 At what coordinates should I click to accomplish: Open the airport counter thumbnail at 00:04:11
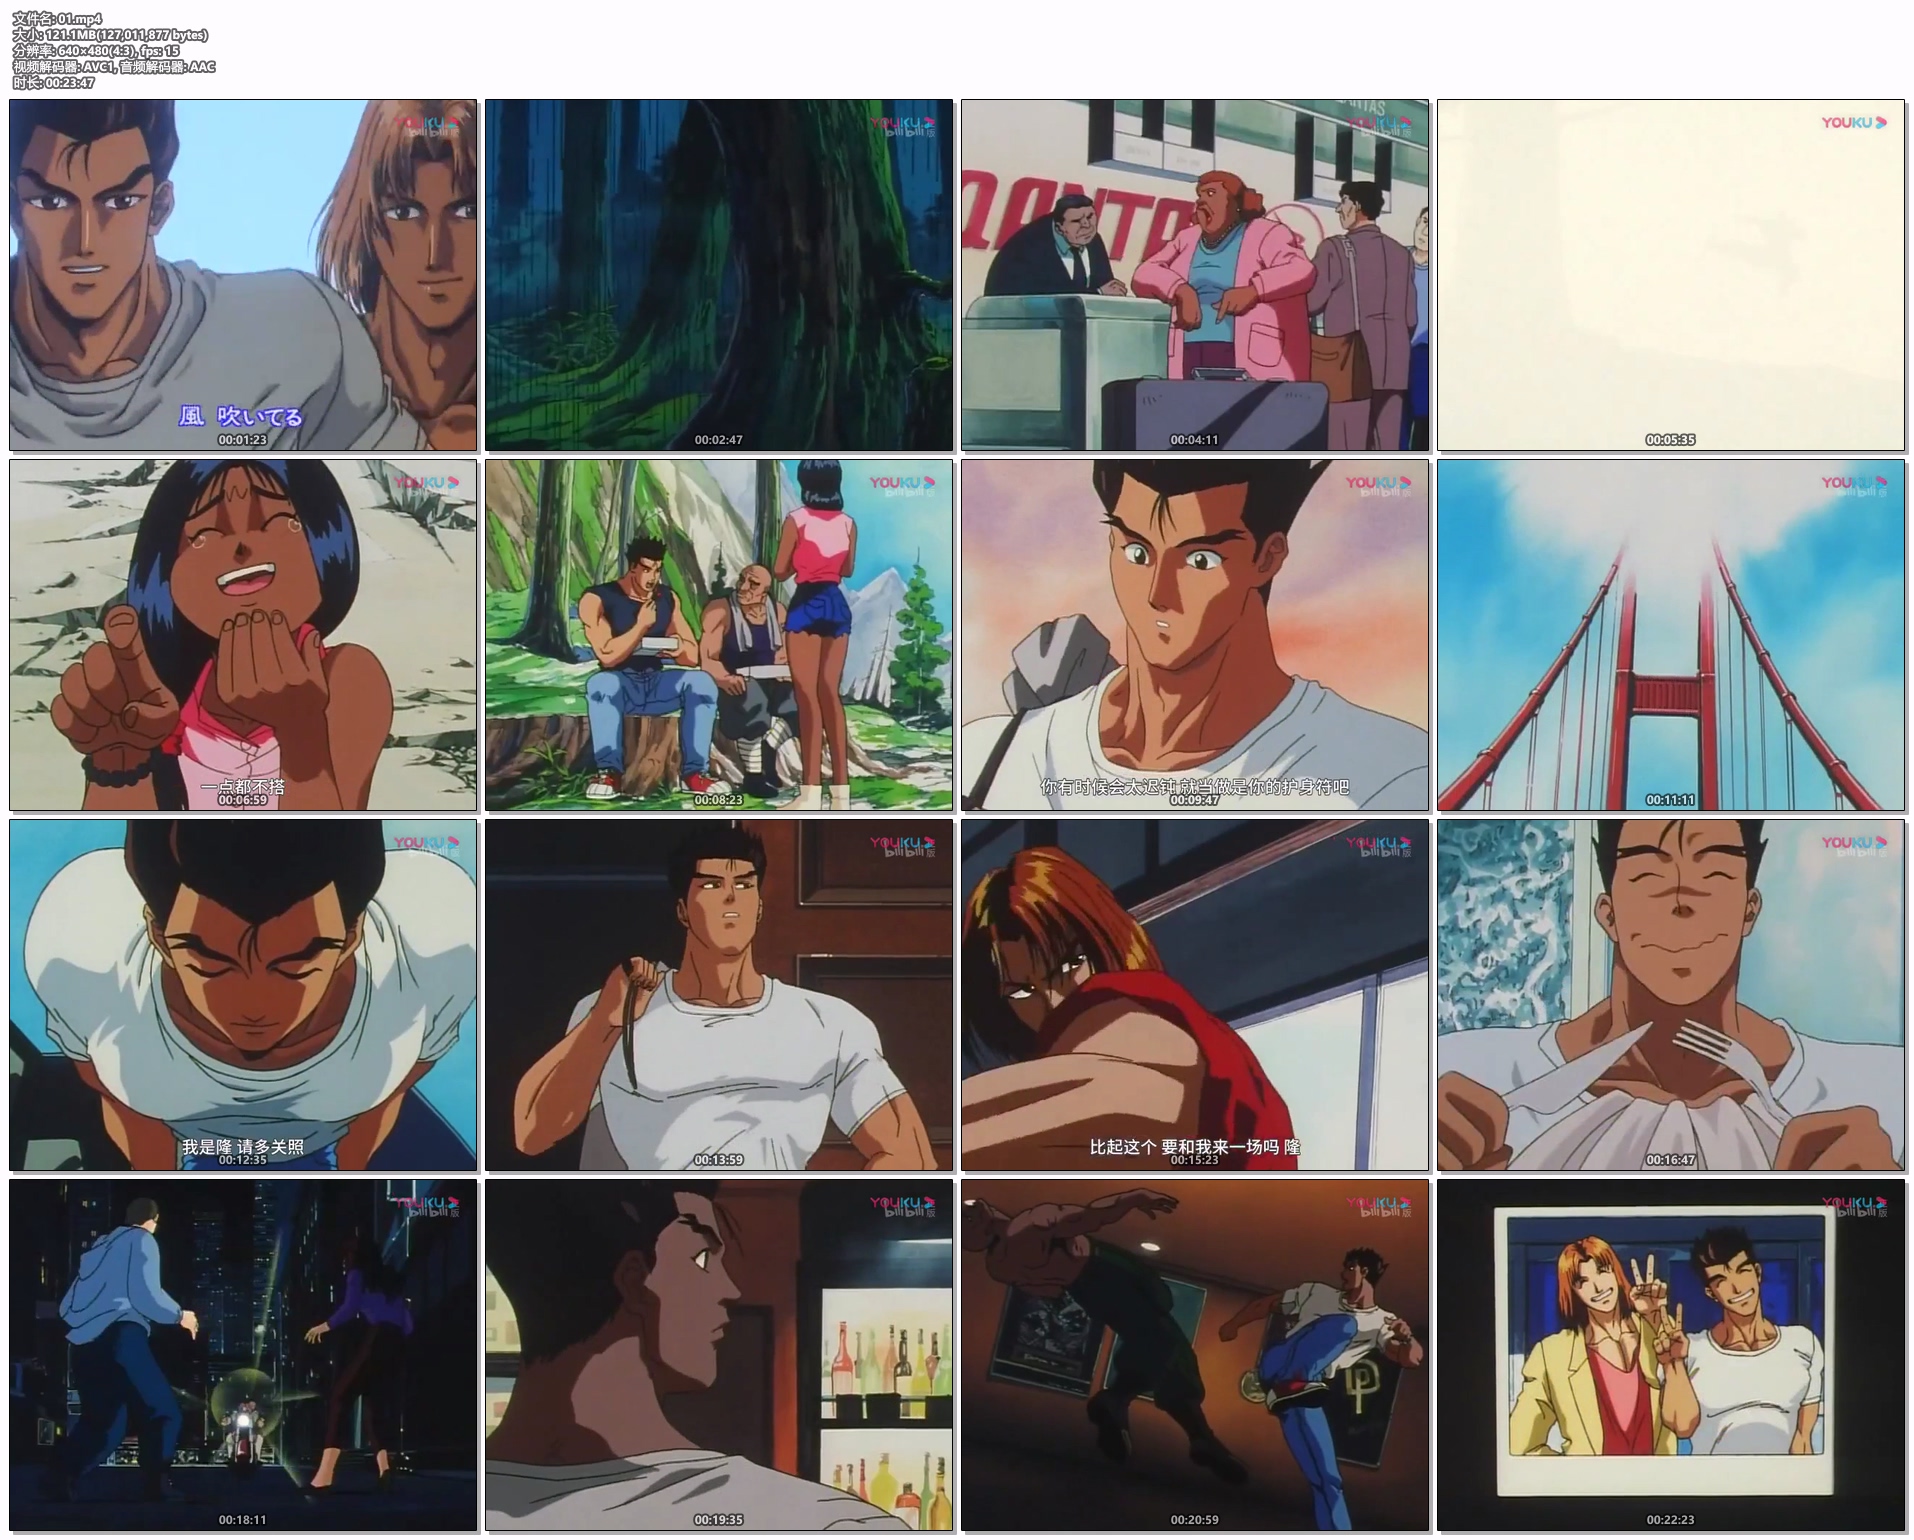coord(1195,275)
